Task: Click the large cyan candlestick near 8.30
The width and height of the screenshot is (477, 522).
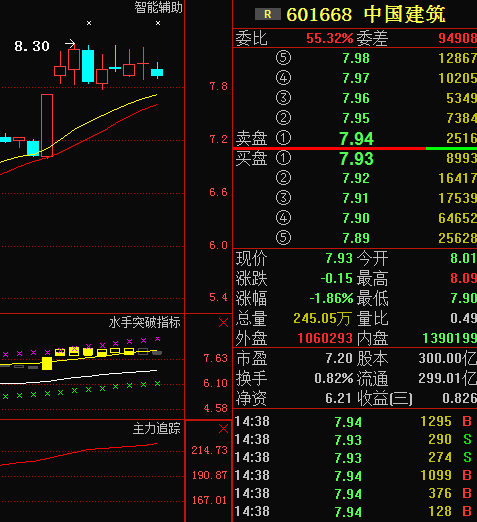Action: pos(88,66)
